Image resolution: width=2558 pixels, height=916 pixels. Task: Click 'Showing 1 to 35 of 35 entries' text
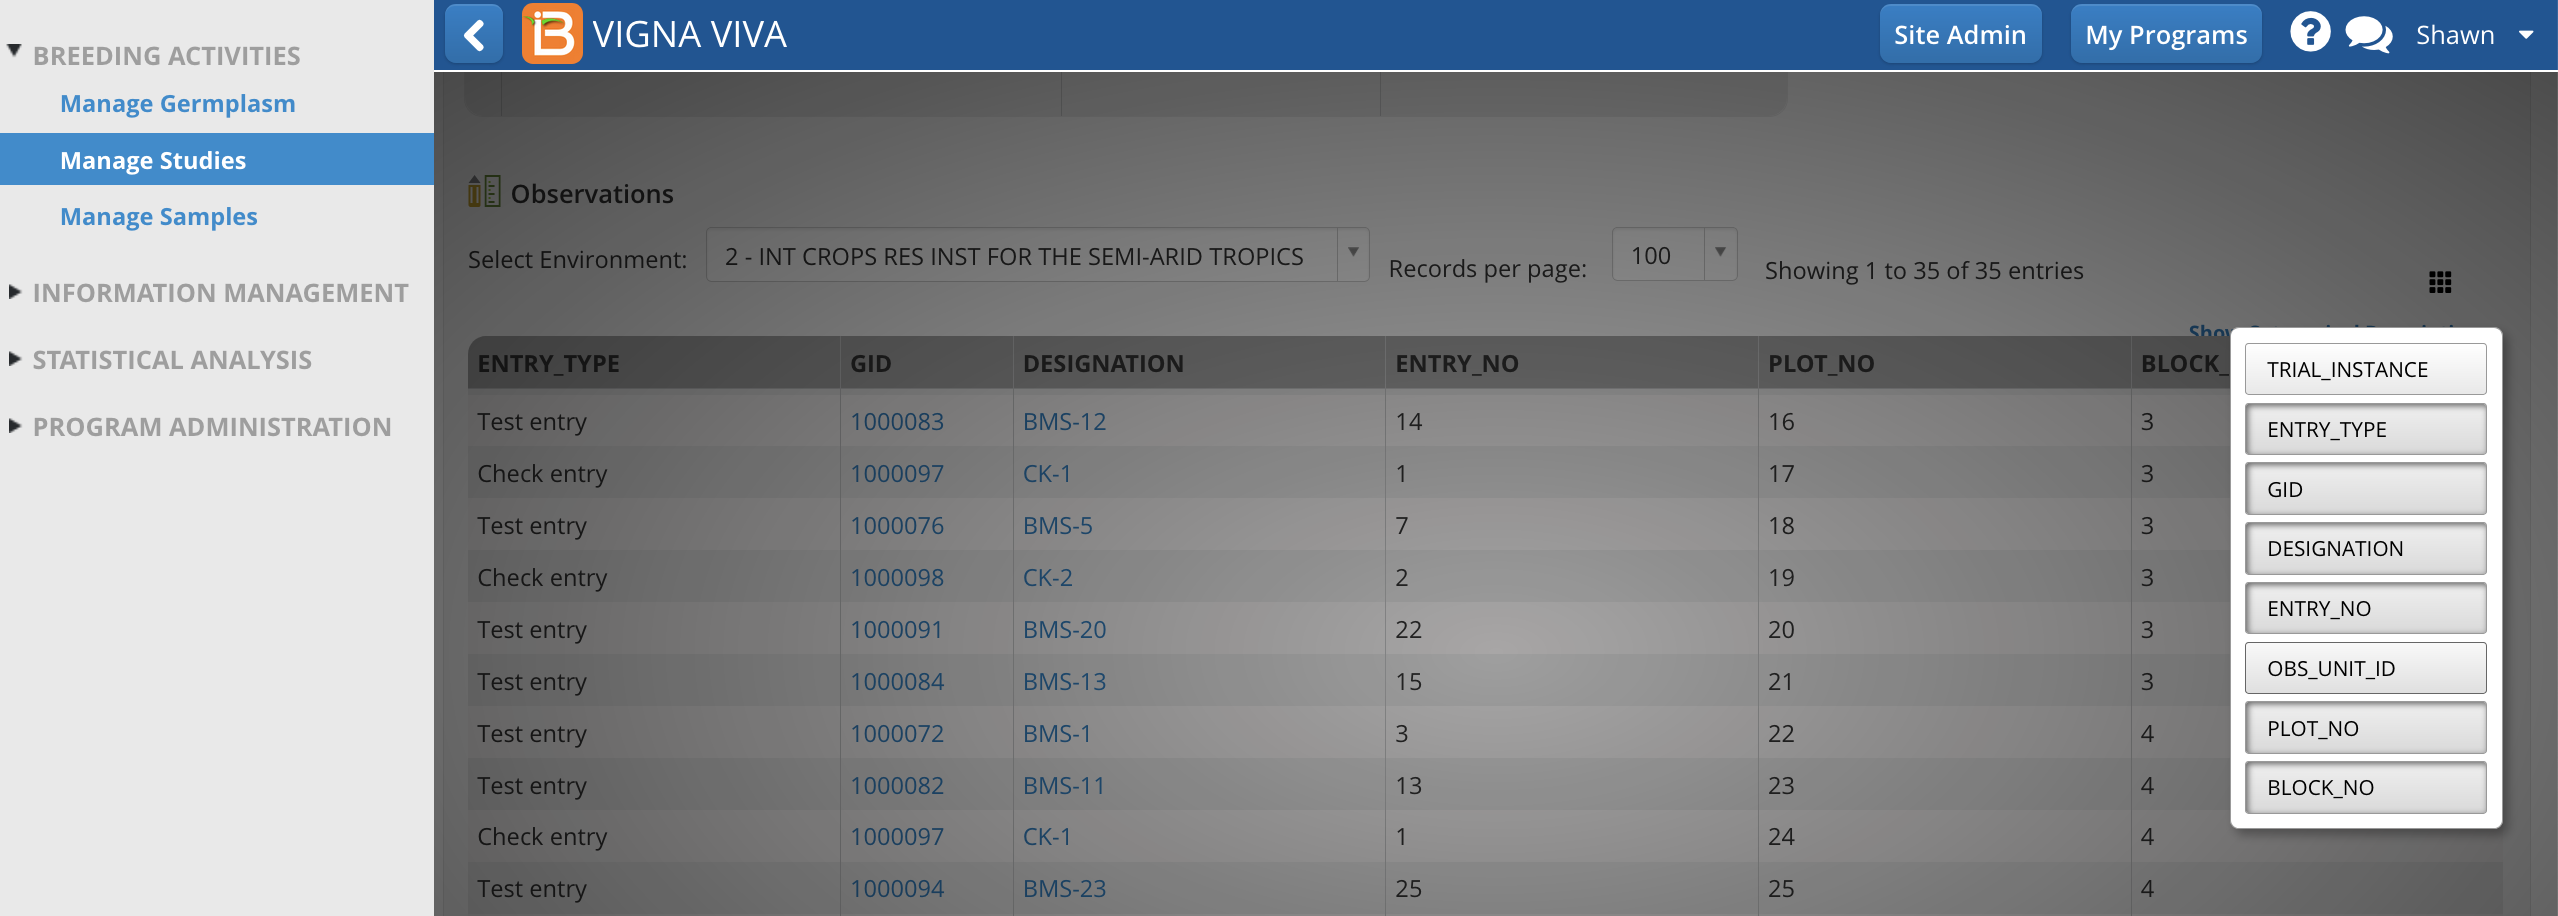[x=1923, y=270]
